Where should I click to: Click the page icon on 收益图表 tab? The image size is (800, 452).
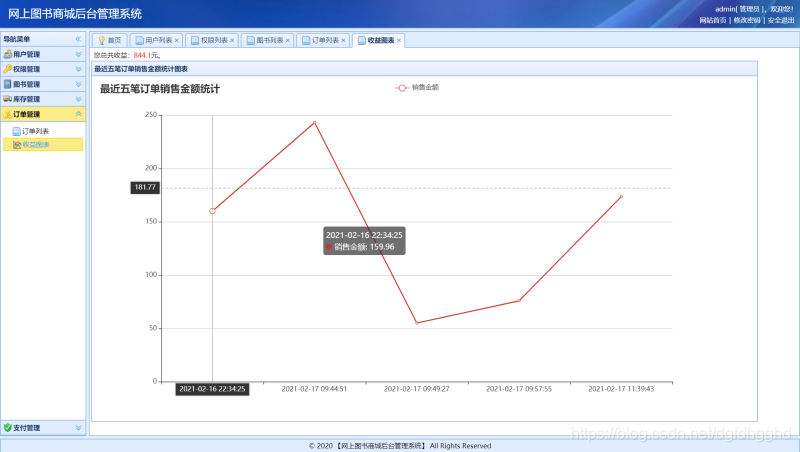click(362, 40)
